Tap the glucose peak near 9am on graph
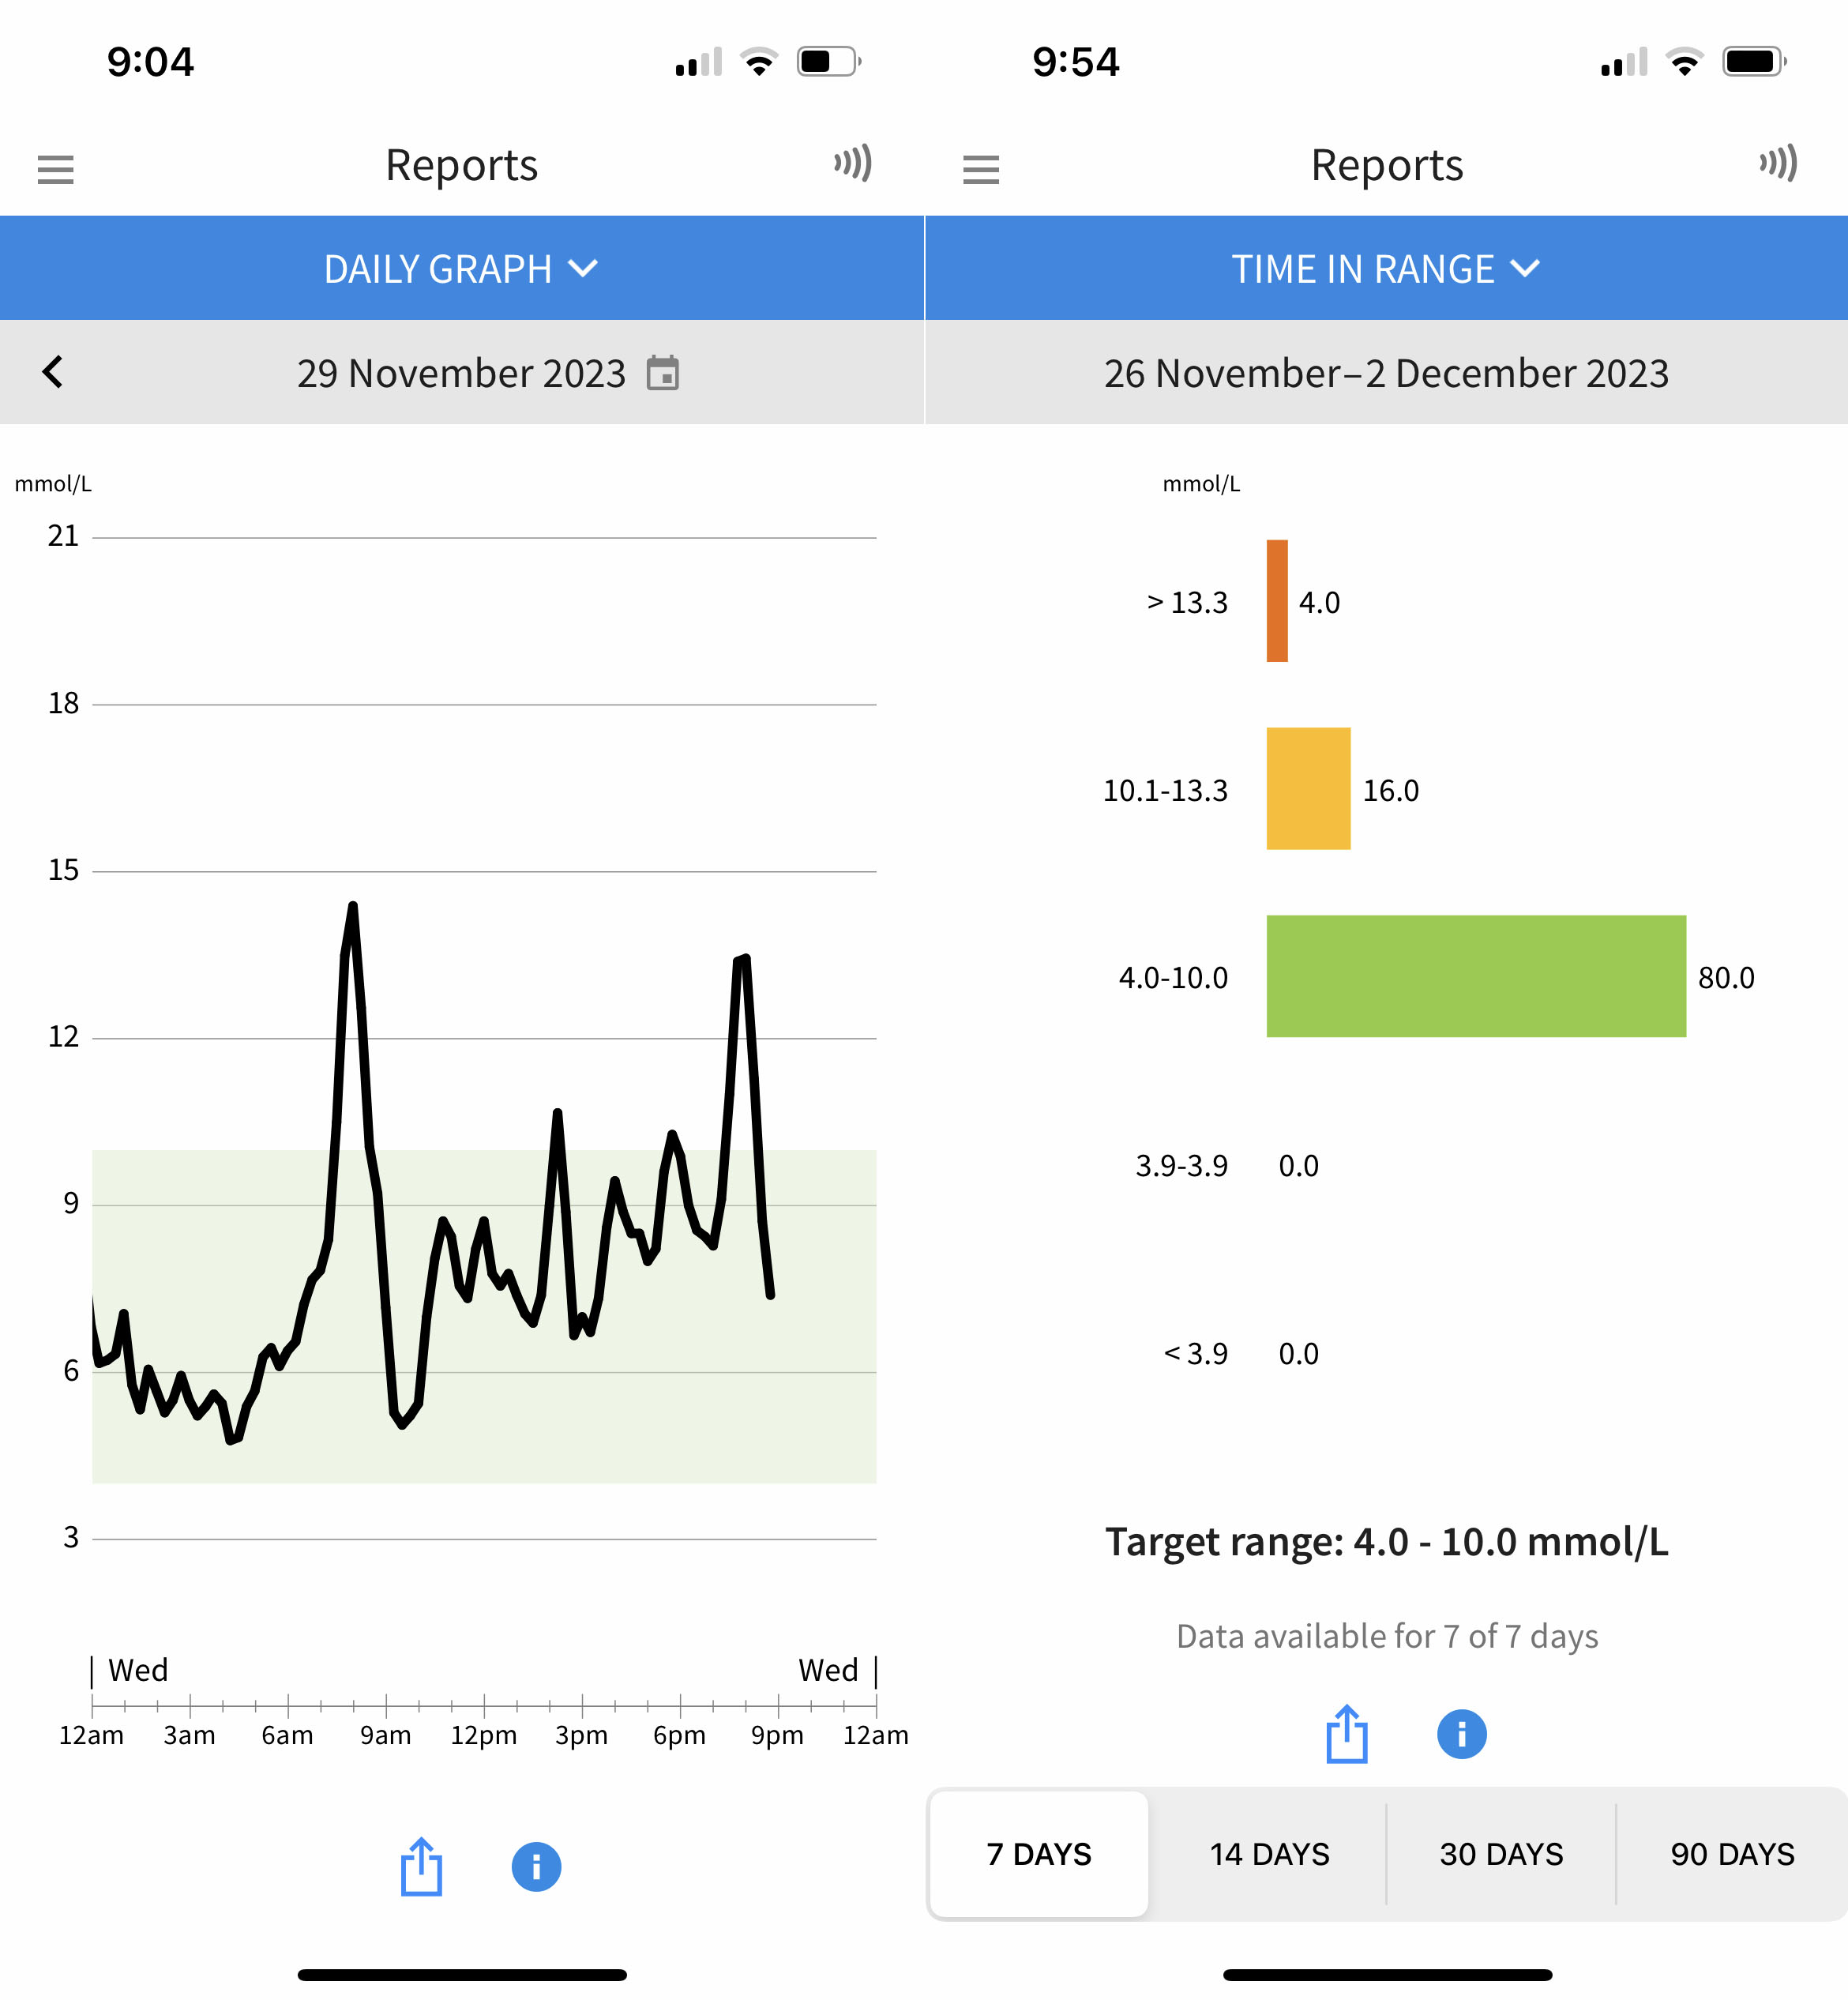 click(x=352, y=908)
